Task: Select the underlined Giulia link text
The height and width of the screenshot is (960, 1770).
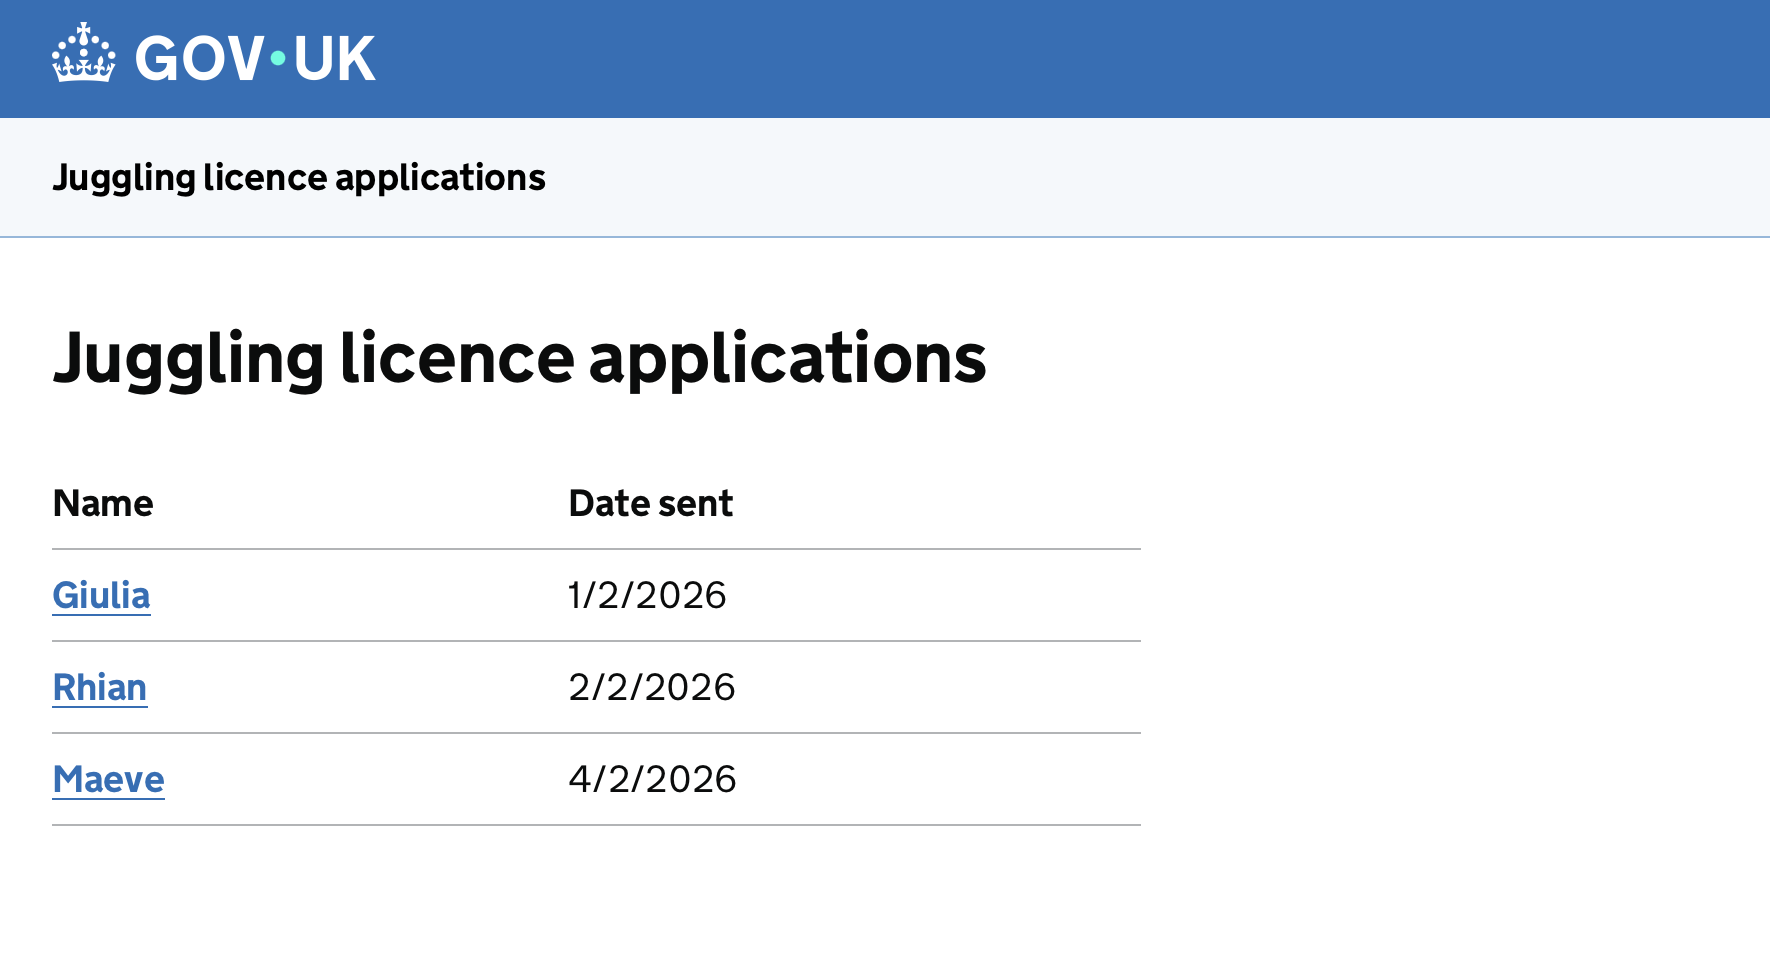Action: pyautogui.click(x=101, y=595)
